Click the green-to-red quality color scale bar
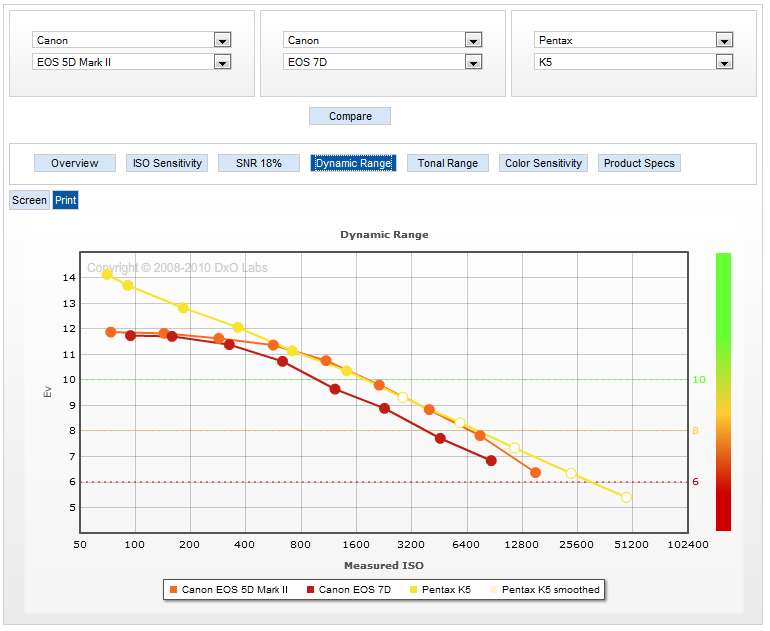Viewport: 770px width, 631px height. [x=723, y=392]
